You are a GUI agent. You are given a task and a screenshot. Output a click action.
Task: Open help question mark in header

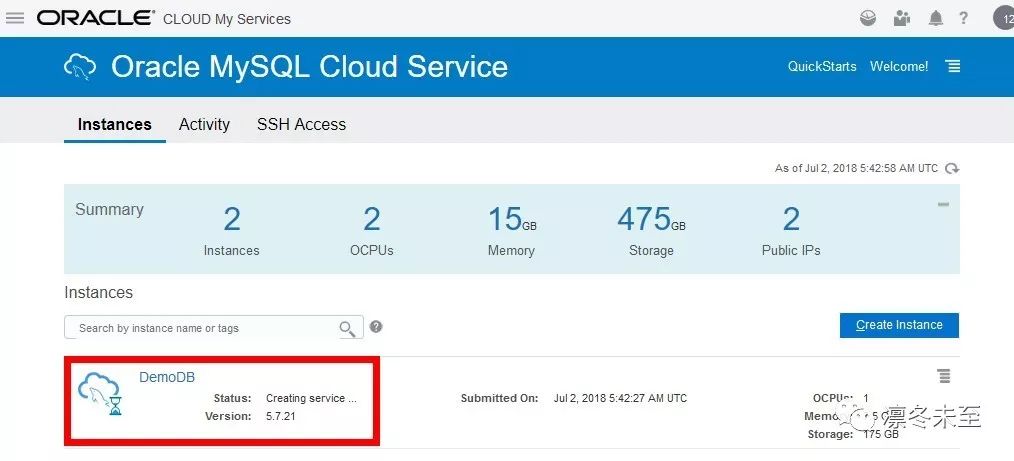click(964, 18)
